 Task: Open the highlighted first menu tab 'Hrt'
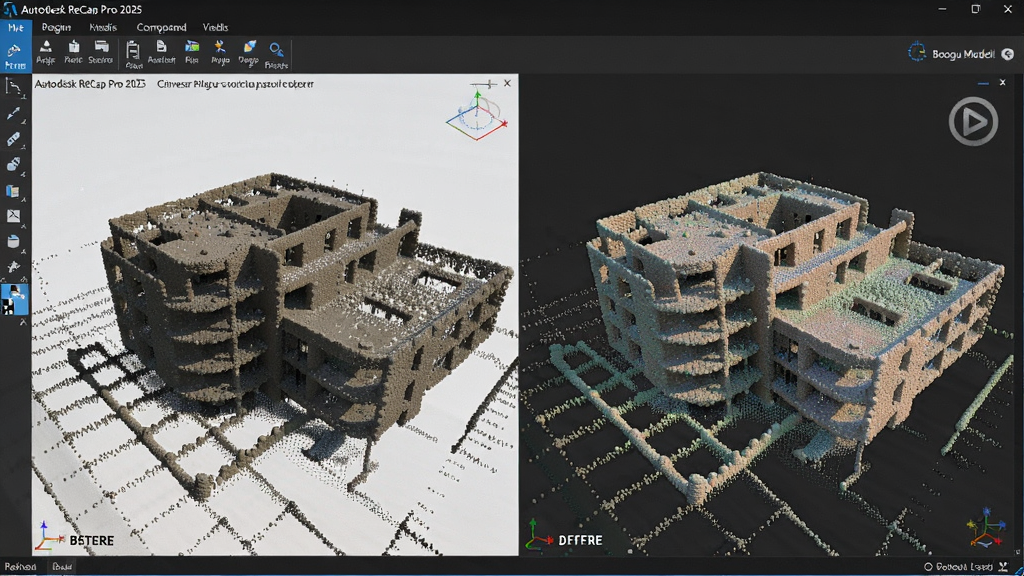click(16, 27)
